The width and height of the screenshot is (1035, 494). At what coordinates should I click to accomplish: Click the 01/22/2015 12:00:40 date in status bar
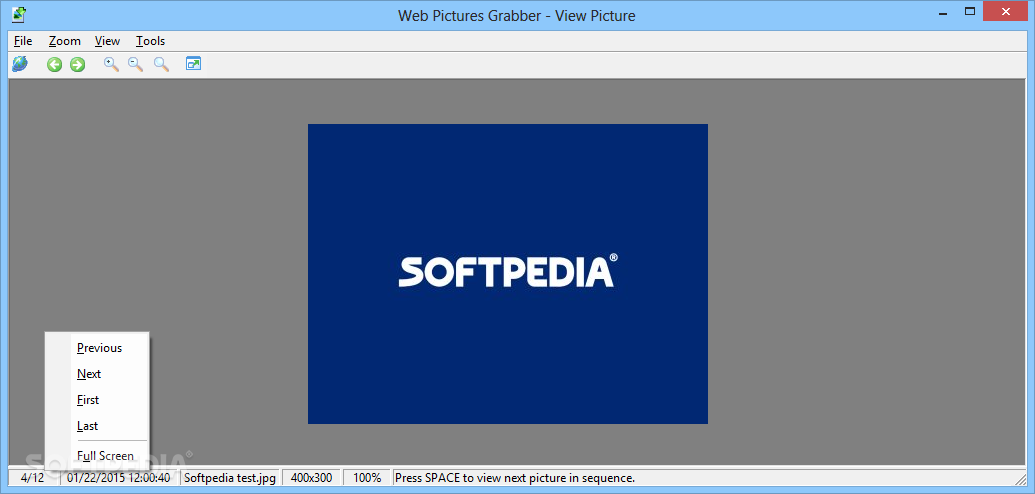coord(119,477)
